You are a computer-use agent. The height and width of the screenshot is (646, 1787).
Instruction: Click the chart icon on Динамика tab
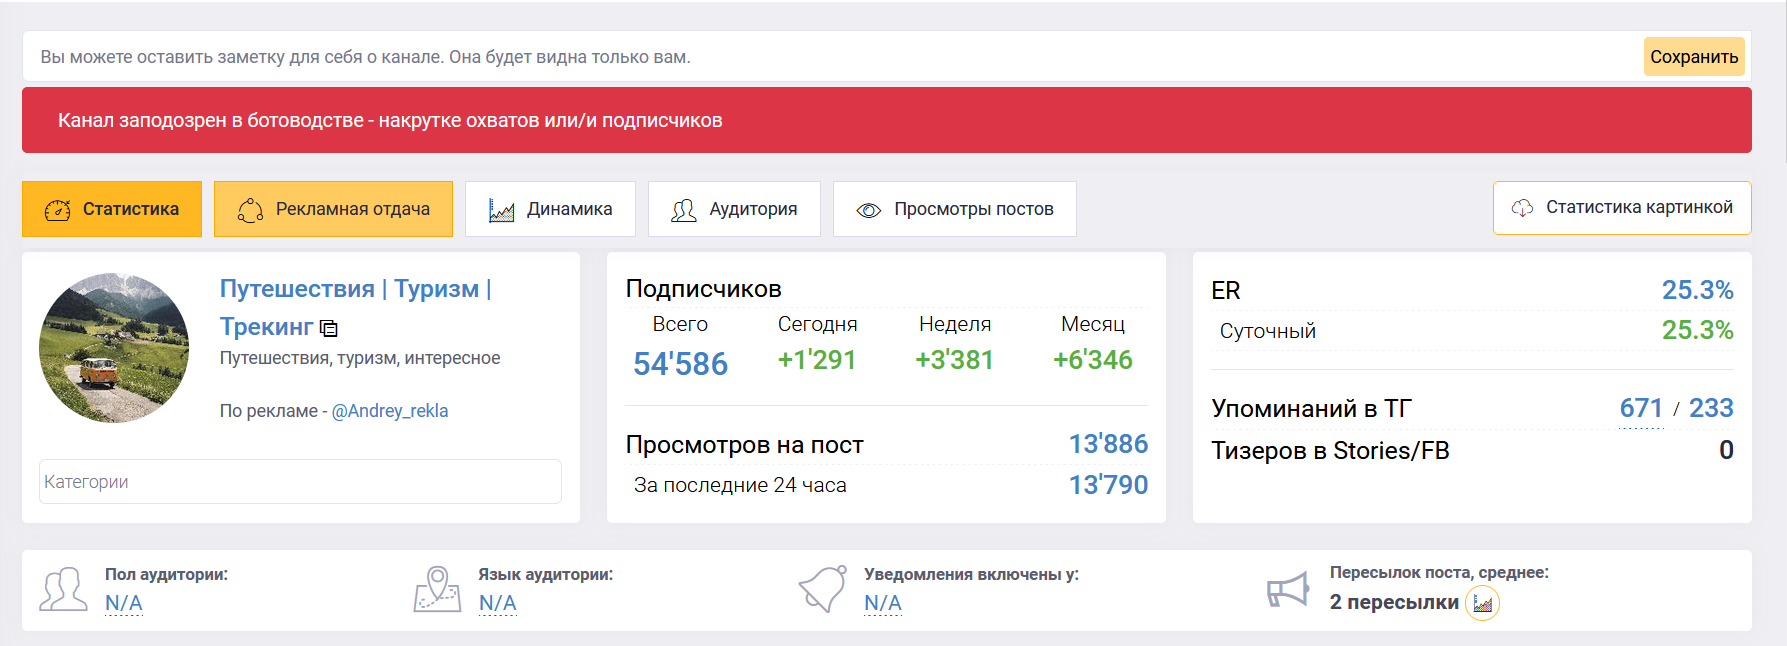(501, 210)
